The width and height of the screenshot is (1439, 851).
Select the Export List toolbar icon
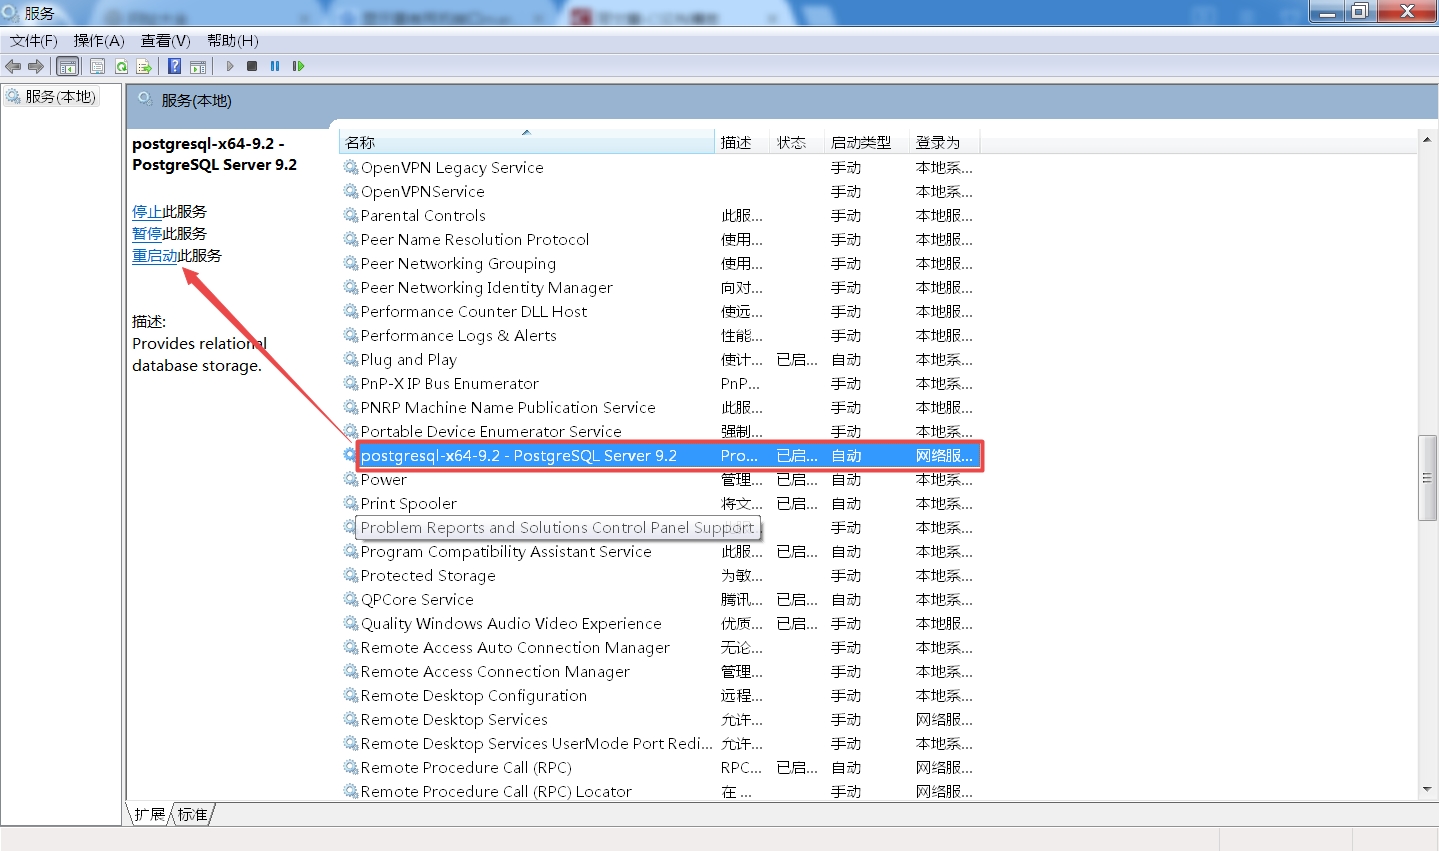pos(143,66)
